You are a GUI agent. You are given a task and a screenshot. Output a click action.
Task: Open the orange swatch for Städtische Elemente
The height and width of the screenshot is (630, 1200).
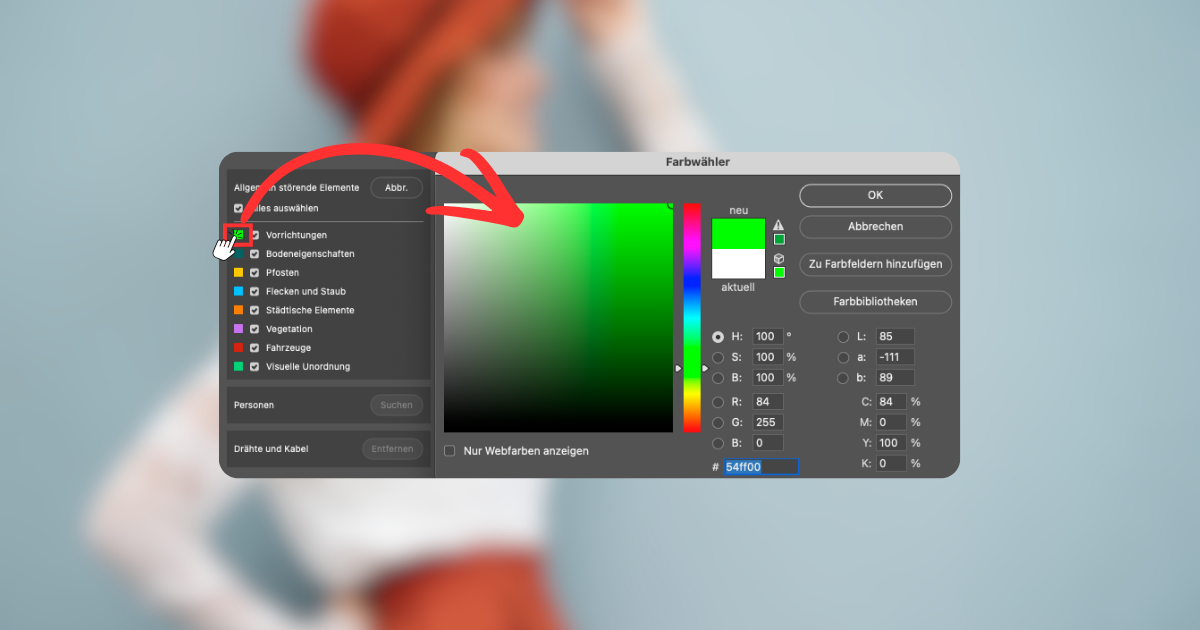coord(238,310)
